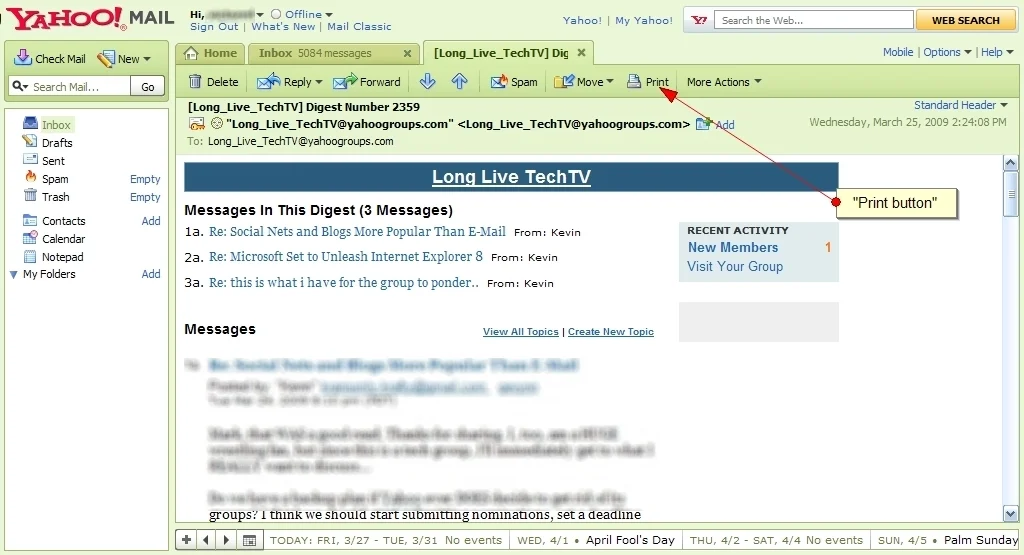Viewport: 1024px width, 555px height.
Task: Open the More Actions dropdown
Action: point(724,82)
